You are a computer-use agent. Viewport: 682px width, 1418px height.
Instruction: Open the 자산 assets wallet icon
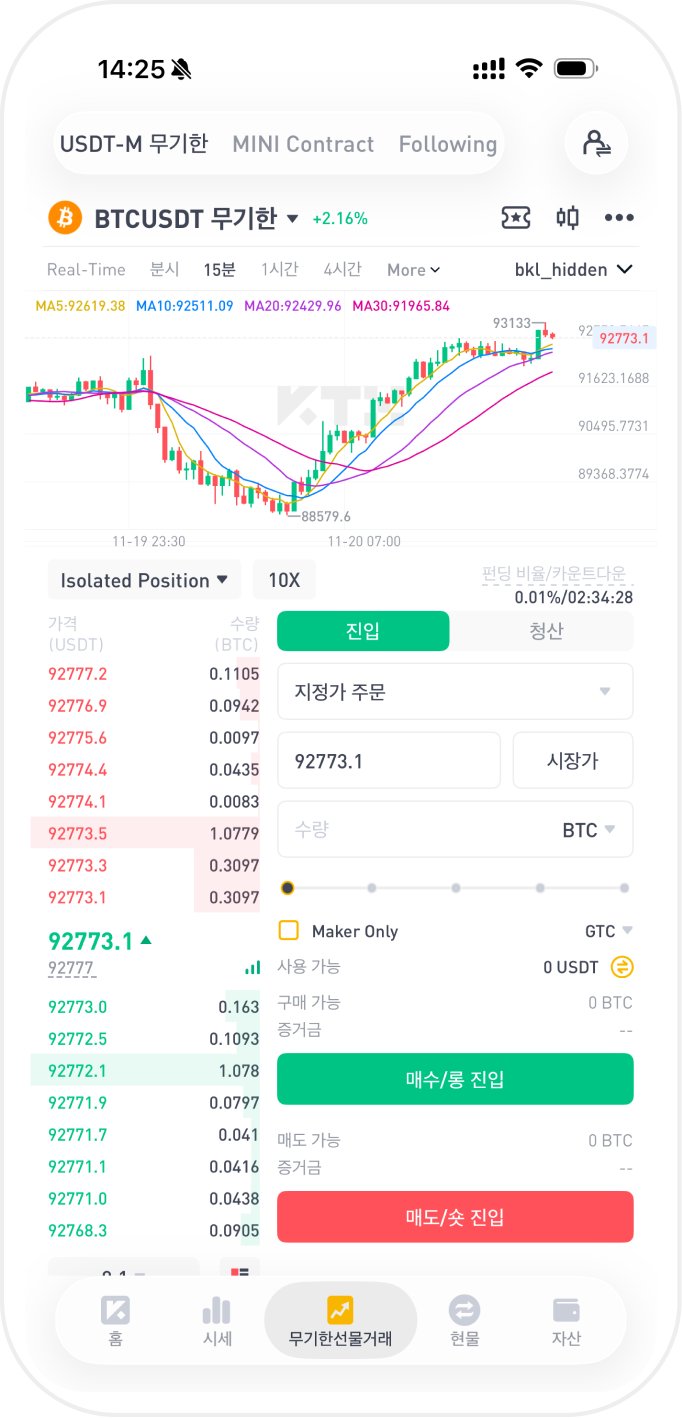566,1320
